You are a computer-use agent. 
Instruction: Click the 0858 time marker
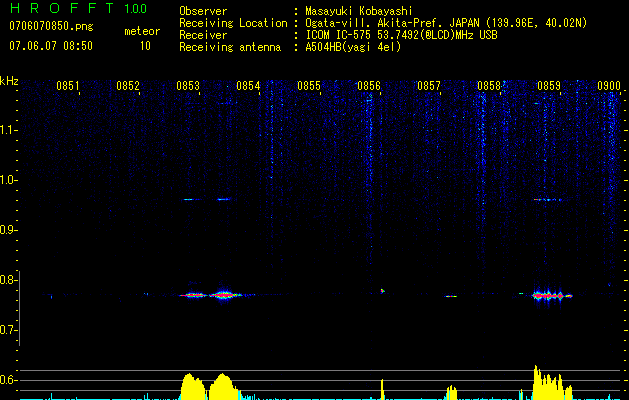click(489, 86)
